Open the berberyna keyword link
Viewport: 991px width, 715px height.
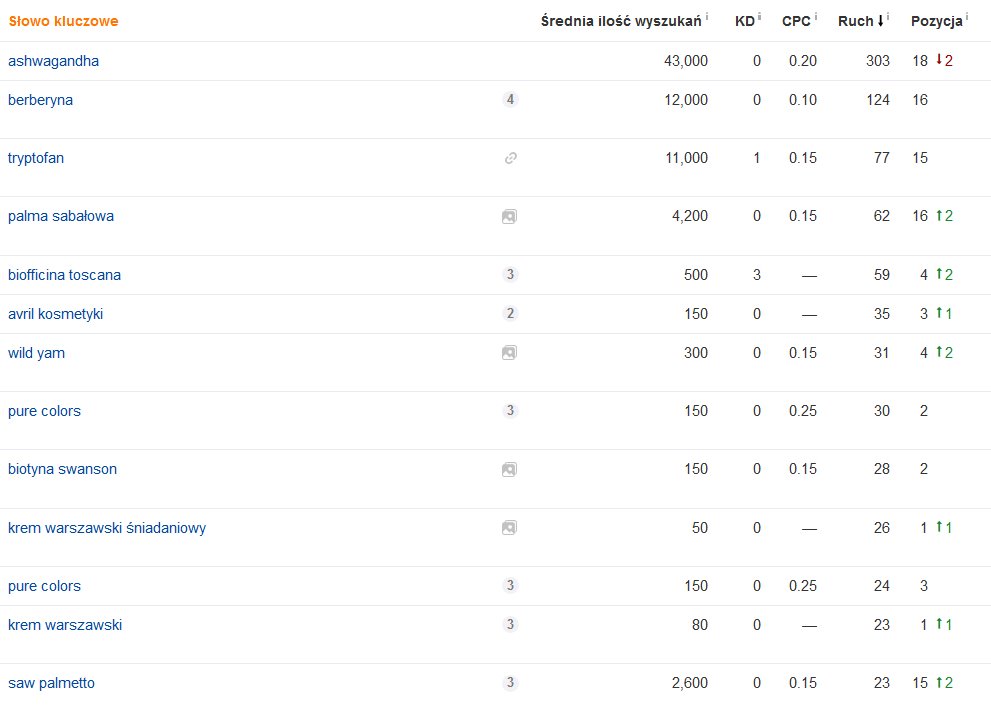40,100
